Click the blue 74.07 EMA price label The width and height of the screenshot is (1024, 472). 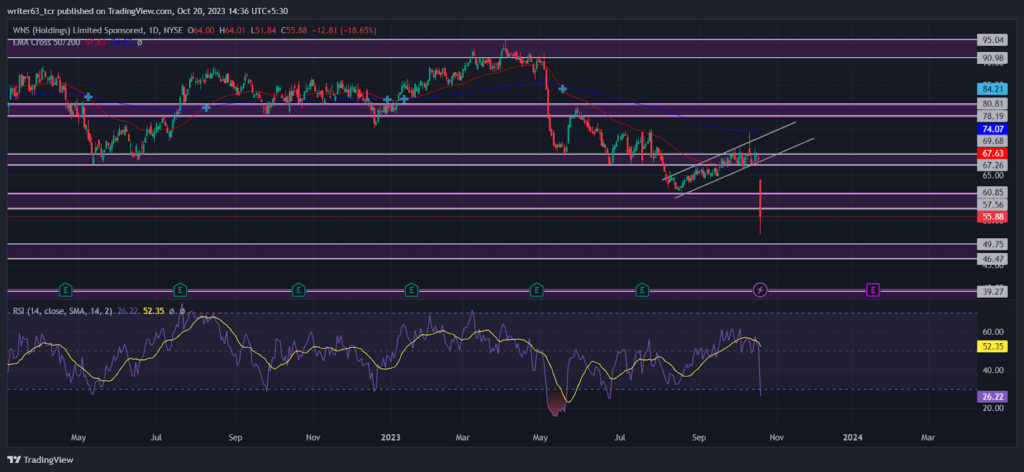click(991, 129)
